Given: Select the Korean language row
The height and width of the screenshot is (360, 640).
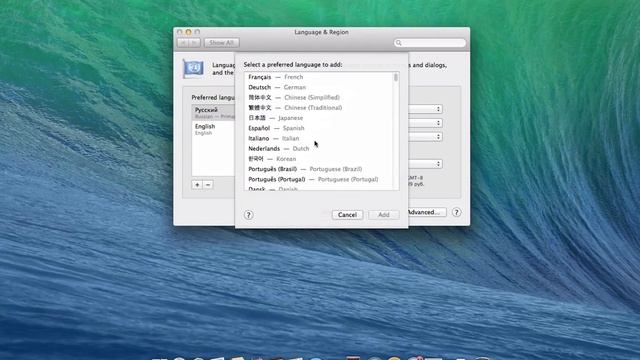Looking at the screenshot, I should 319,159.
